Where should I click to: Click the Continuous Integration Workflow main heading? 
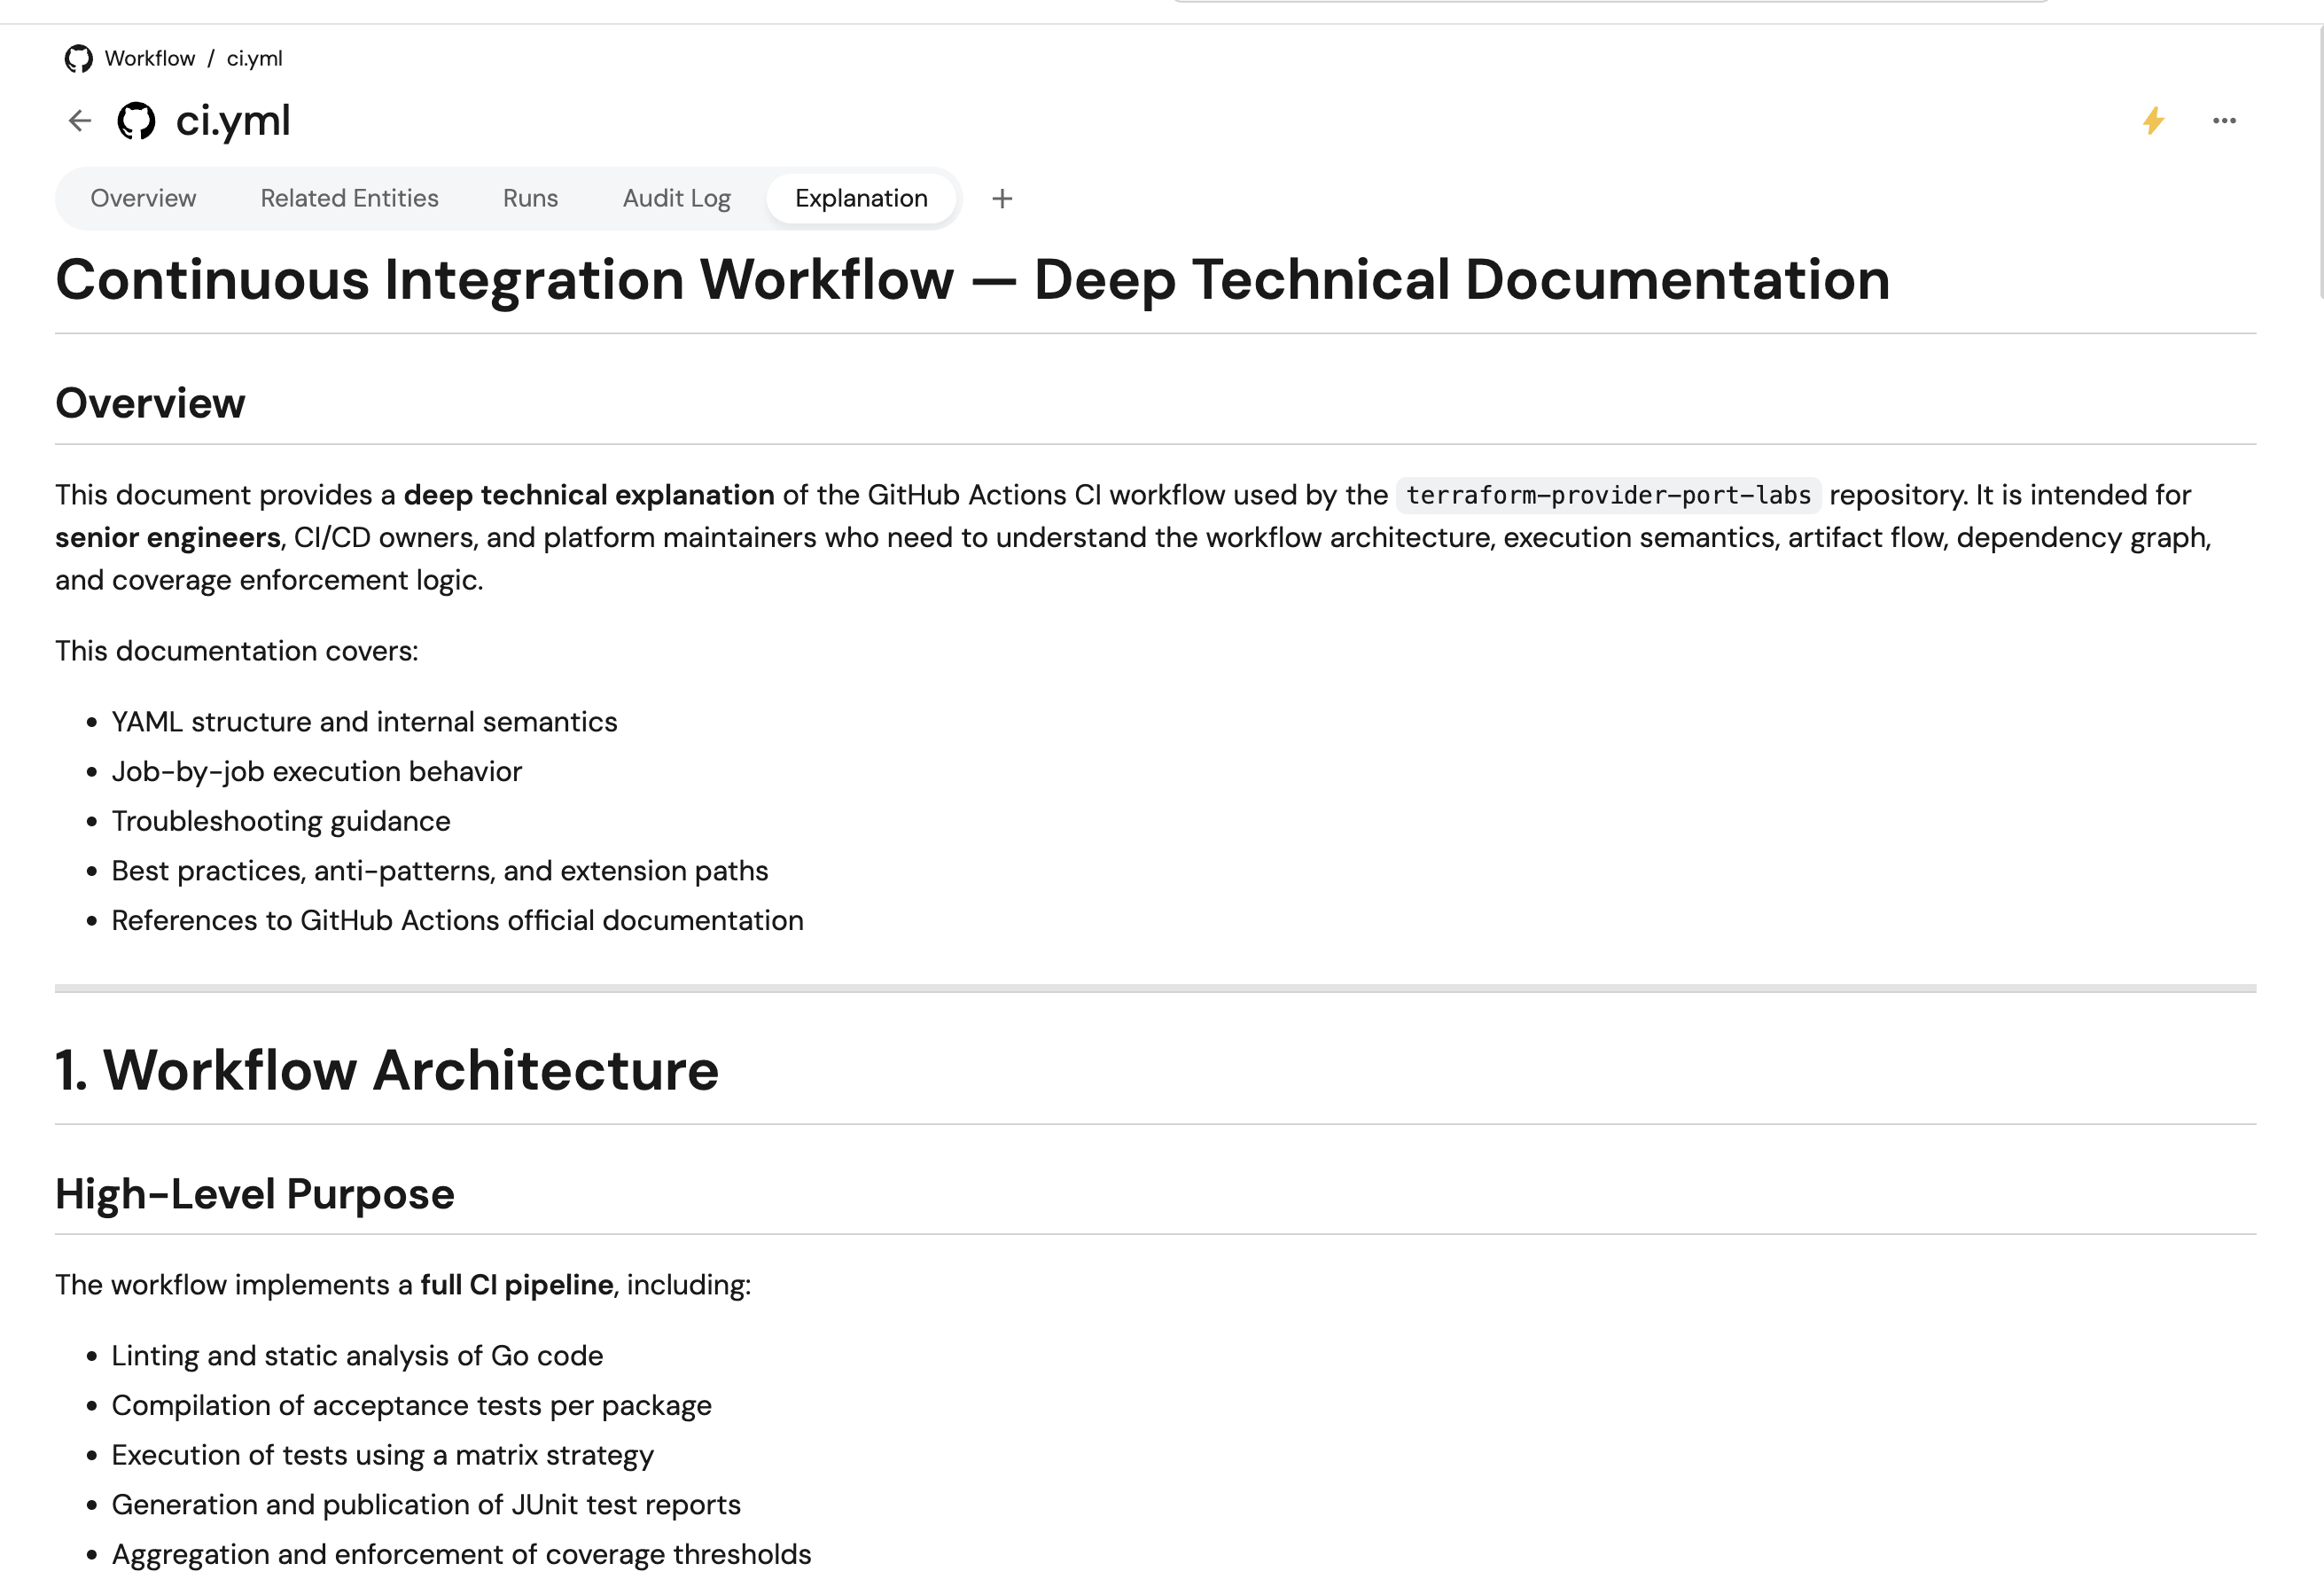tap(972, 280)
